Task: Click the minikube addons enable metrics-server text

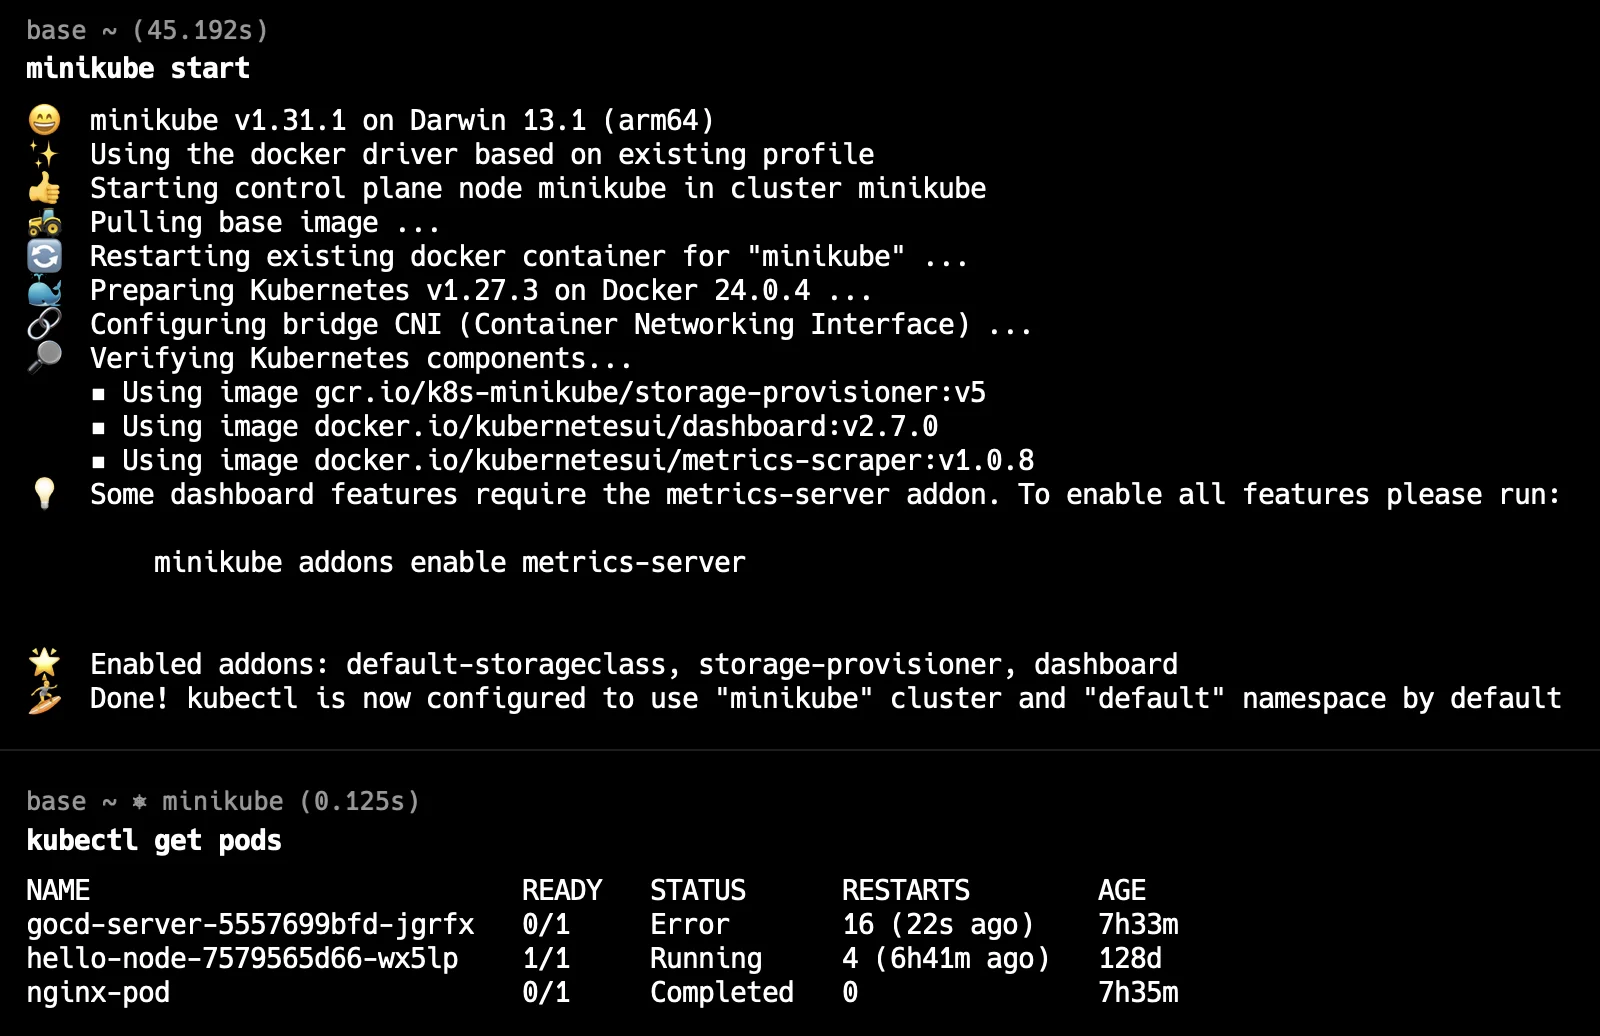Action: (x=450, y=562)
